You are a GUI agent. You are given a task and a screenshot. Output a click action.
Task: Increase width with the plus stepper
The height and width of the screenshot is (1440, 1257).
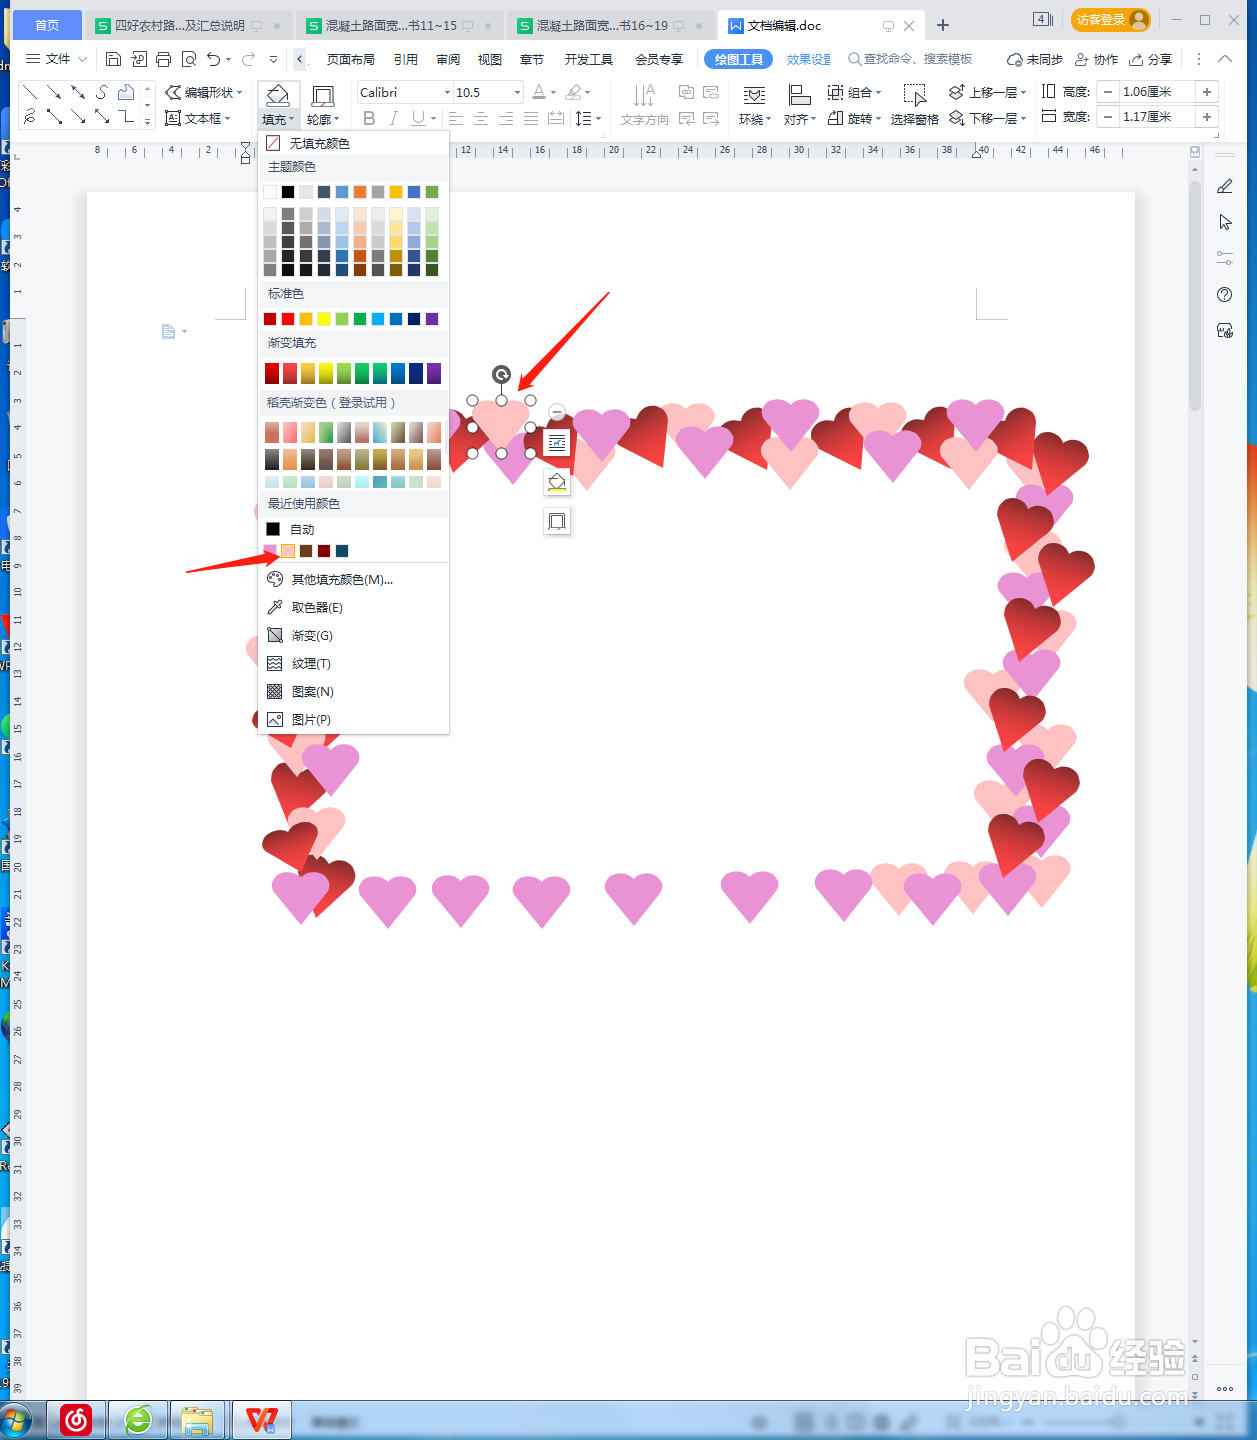click(x=1207, y=117)
